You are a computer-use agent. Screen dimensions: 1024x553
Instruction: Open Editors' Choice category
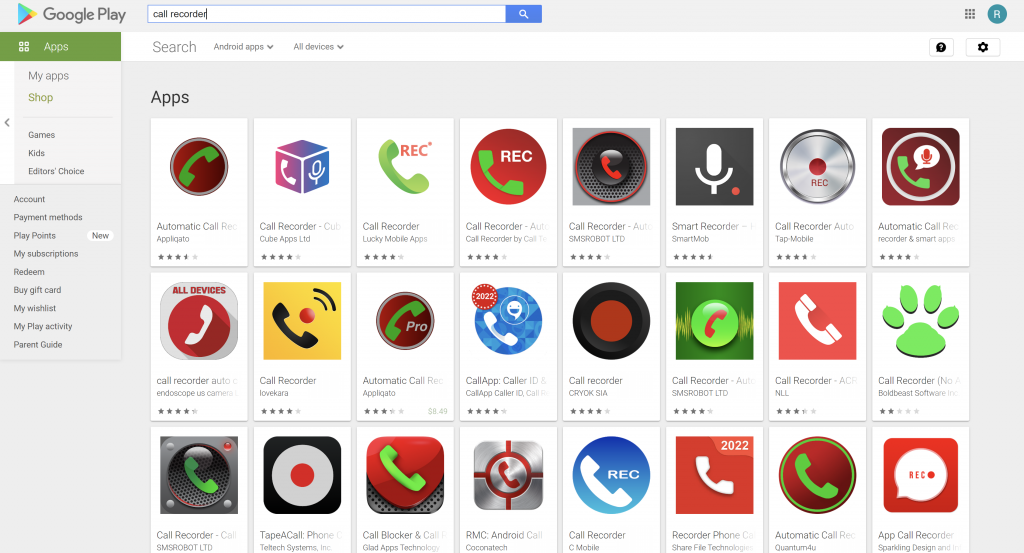point(56,171)
